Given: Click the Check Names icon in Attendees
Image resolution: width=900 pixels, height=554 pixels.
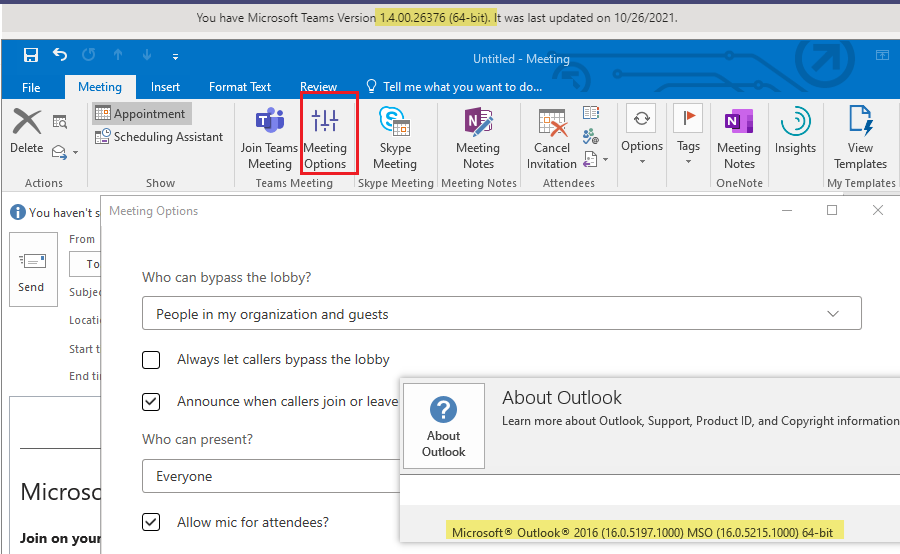Looking at the screenshot, I should [x=591, y=136].
